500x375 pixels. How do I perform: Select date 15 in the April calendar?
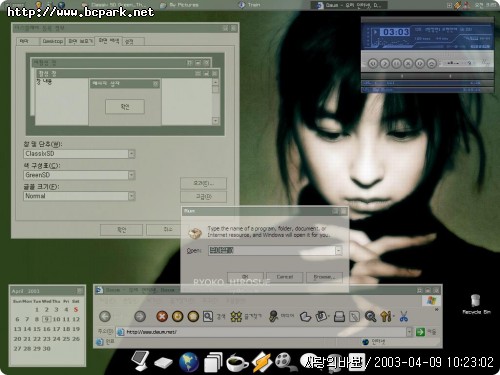(37, 329)
